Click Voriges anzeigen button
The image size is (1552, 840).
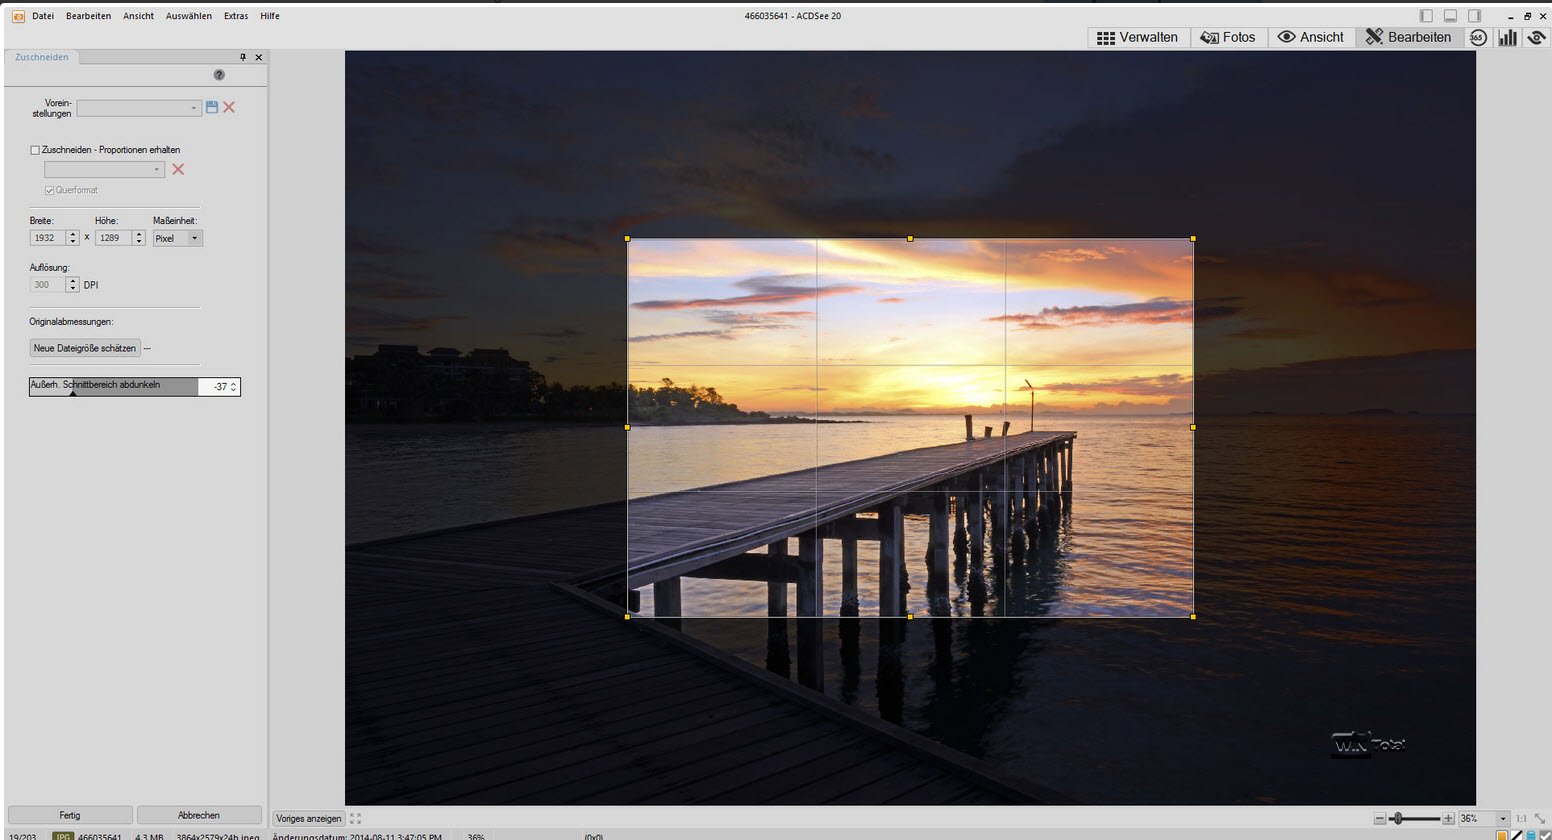tap(308, 818)
